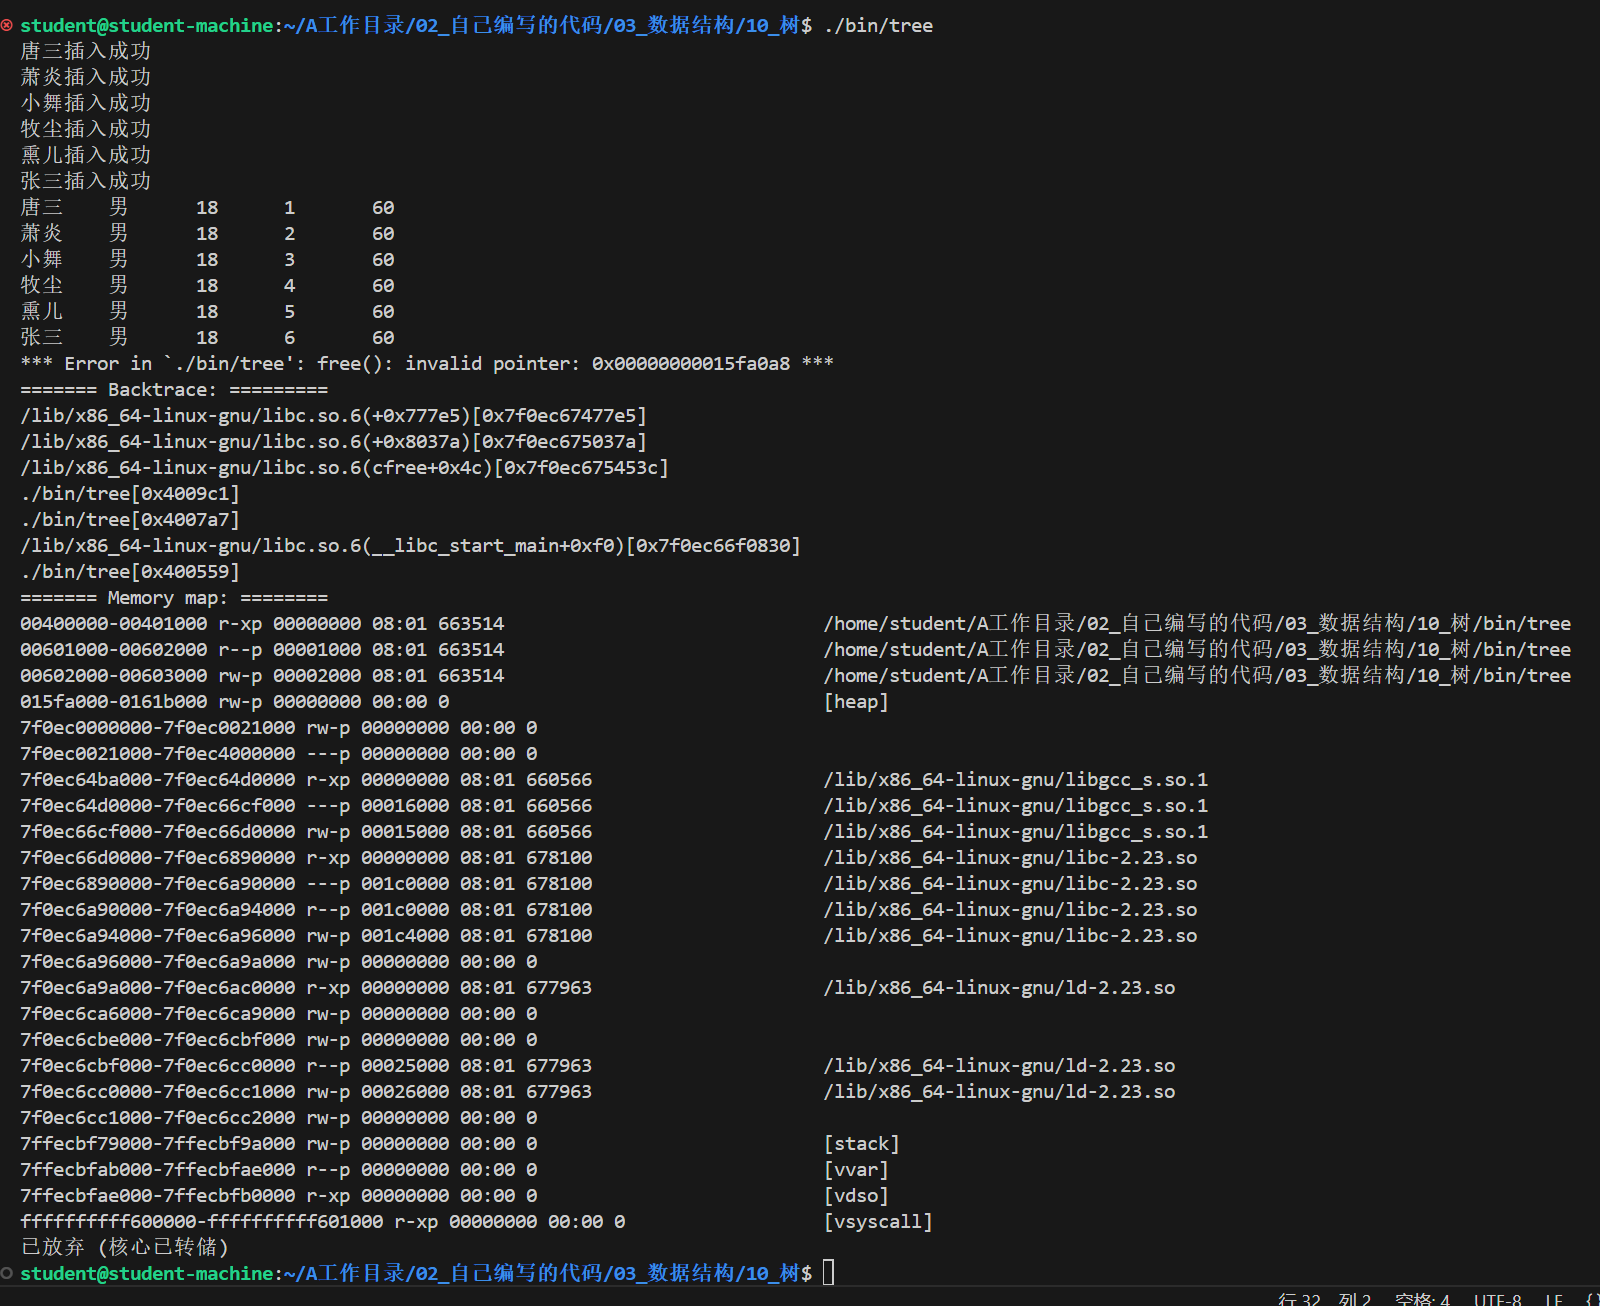This screenshot has width=1600, height=1306.
Task: Click the ffffffffff600000-ffffffffff601000 mapping
Action: point(323,1221)
